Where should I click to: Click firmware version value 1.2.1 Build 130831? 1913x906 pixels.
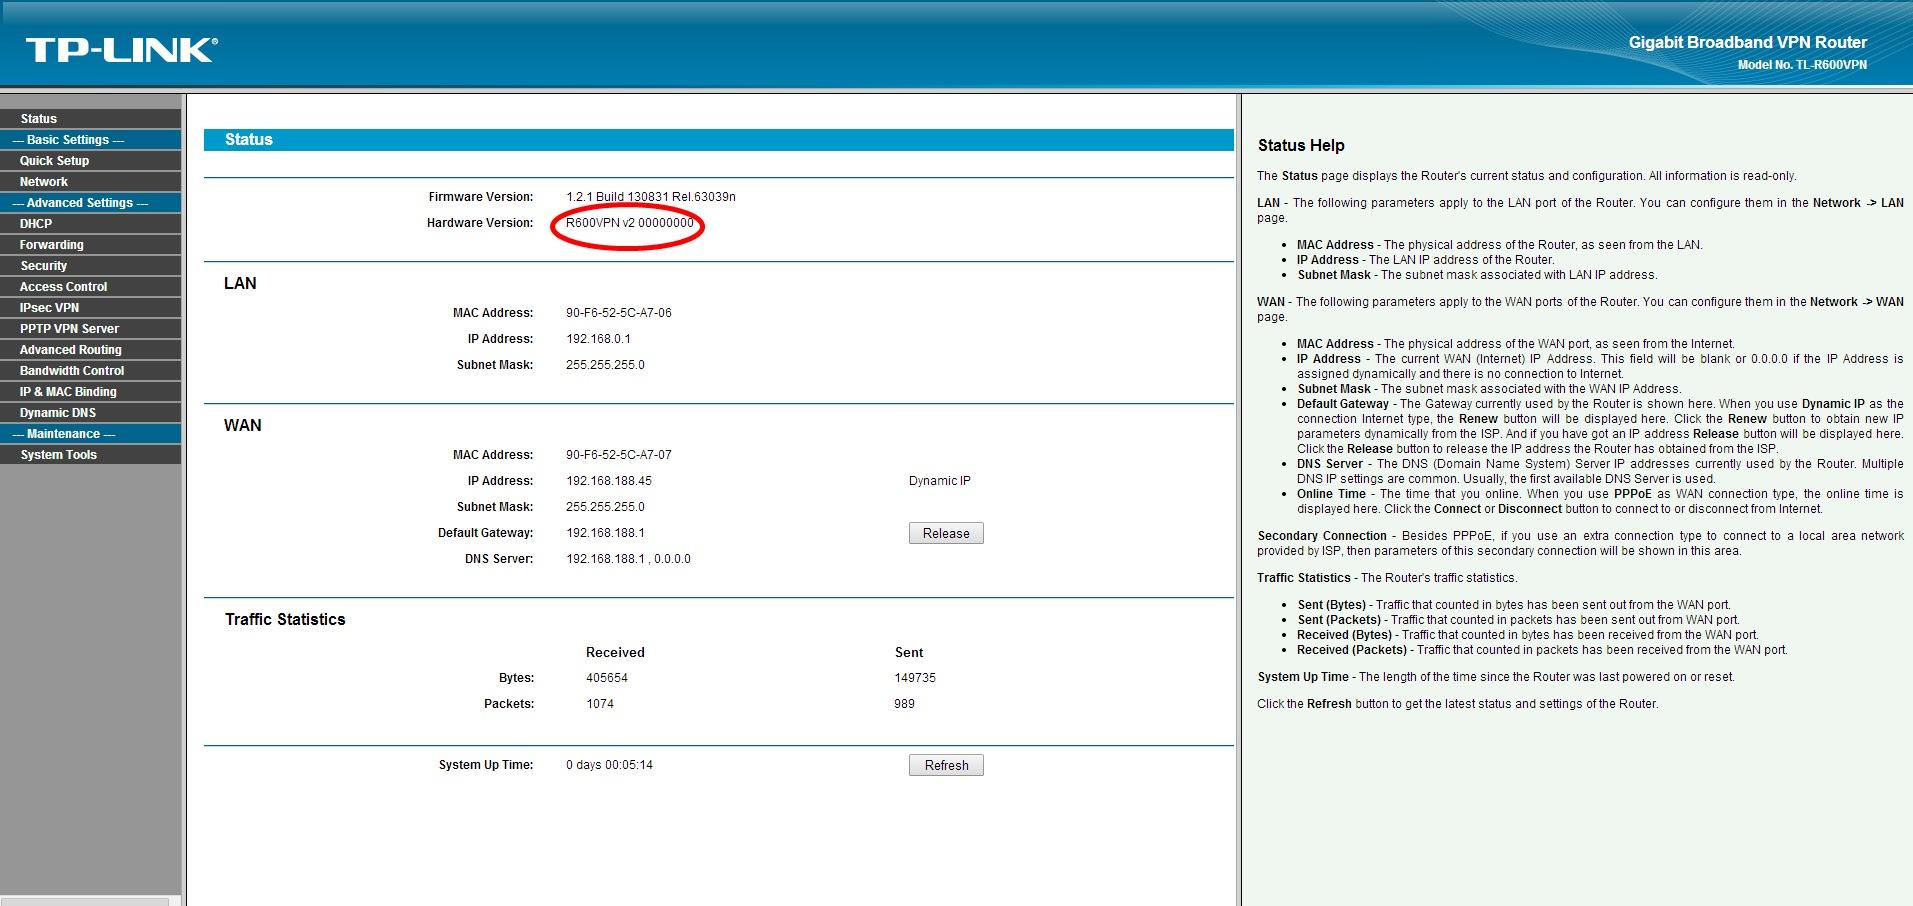tap(651, 197)
